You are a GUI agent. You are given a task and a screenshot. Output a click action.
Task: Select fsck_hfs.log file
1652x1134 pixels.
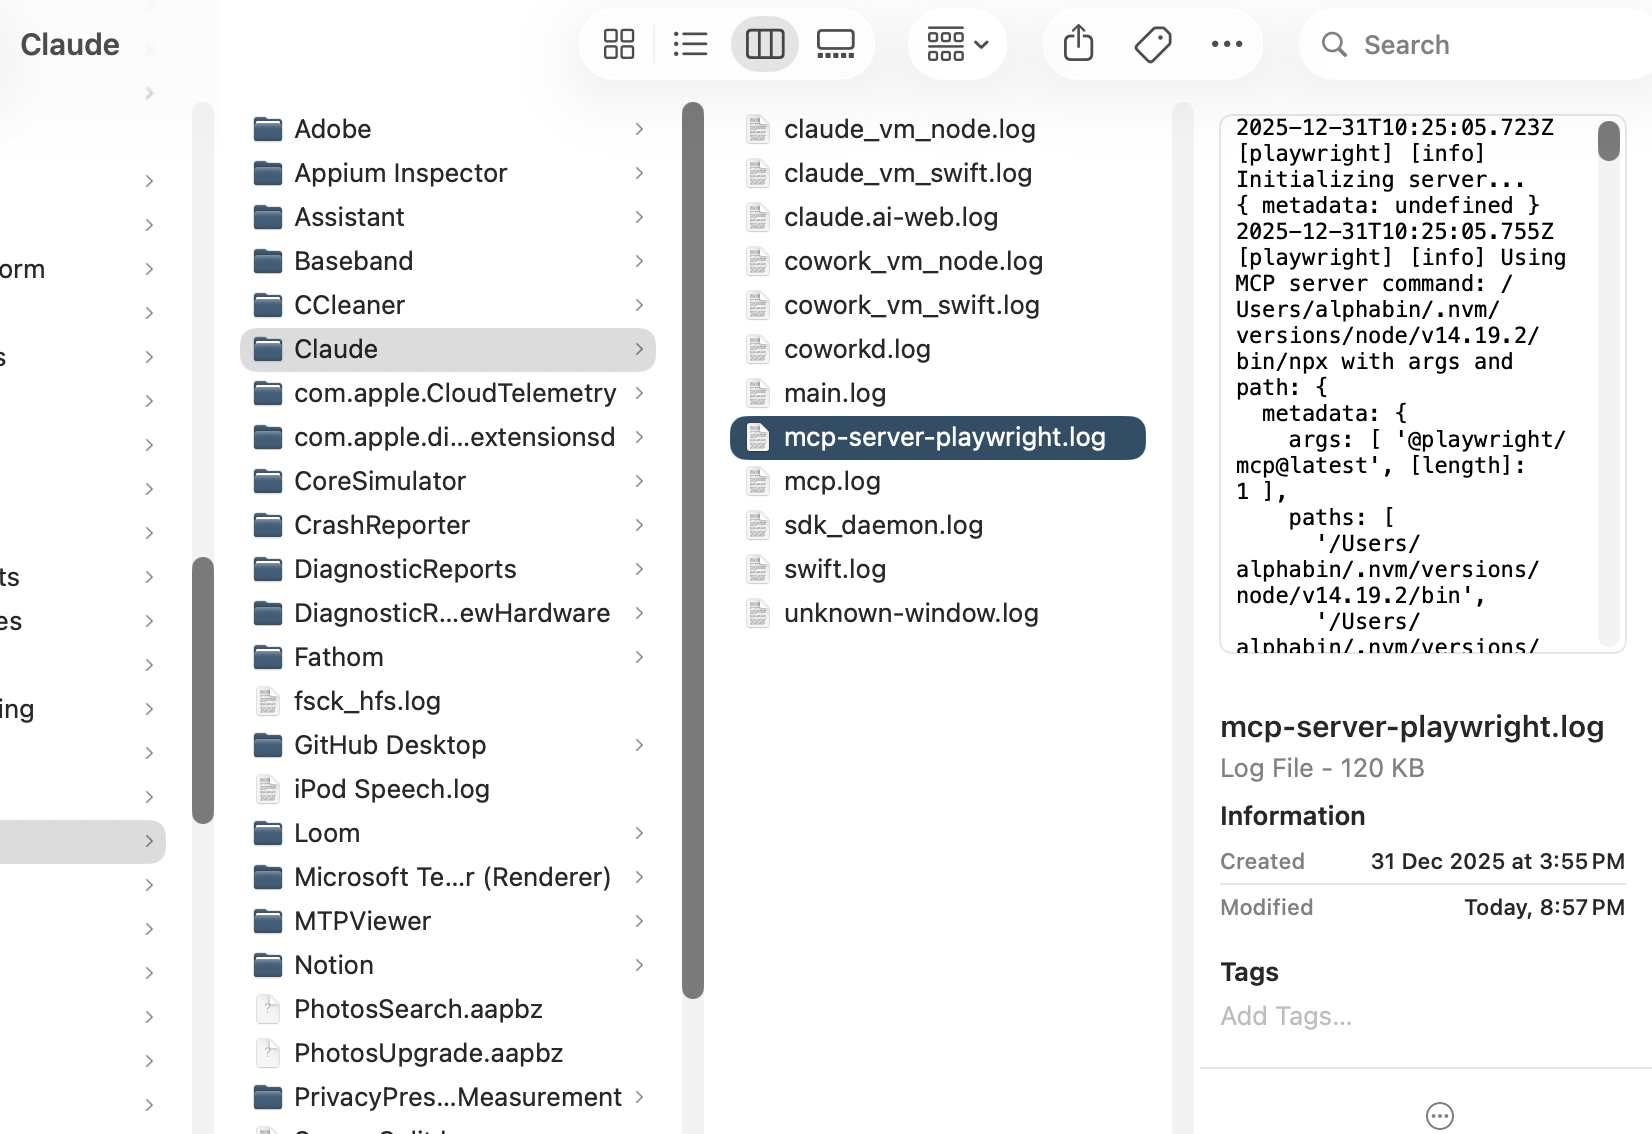click(366, 701)
